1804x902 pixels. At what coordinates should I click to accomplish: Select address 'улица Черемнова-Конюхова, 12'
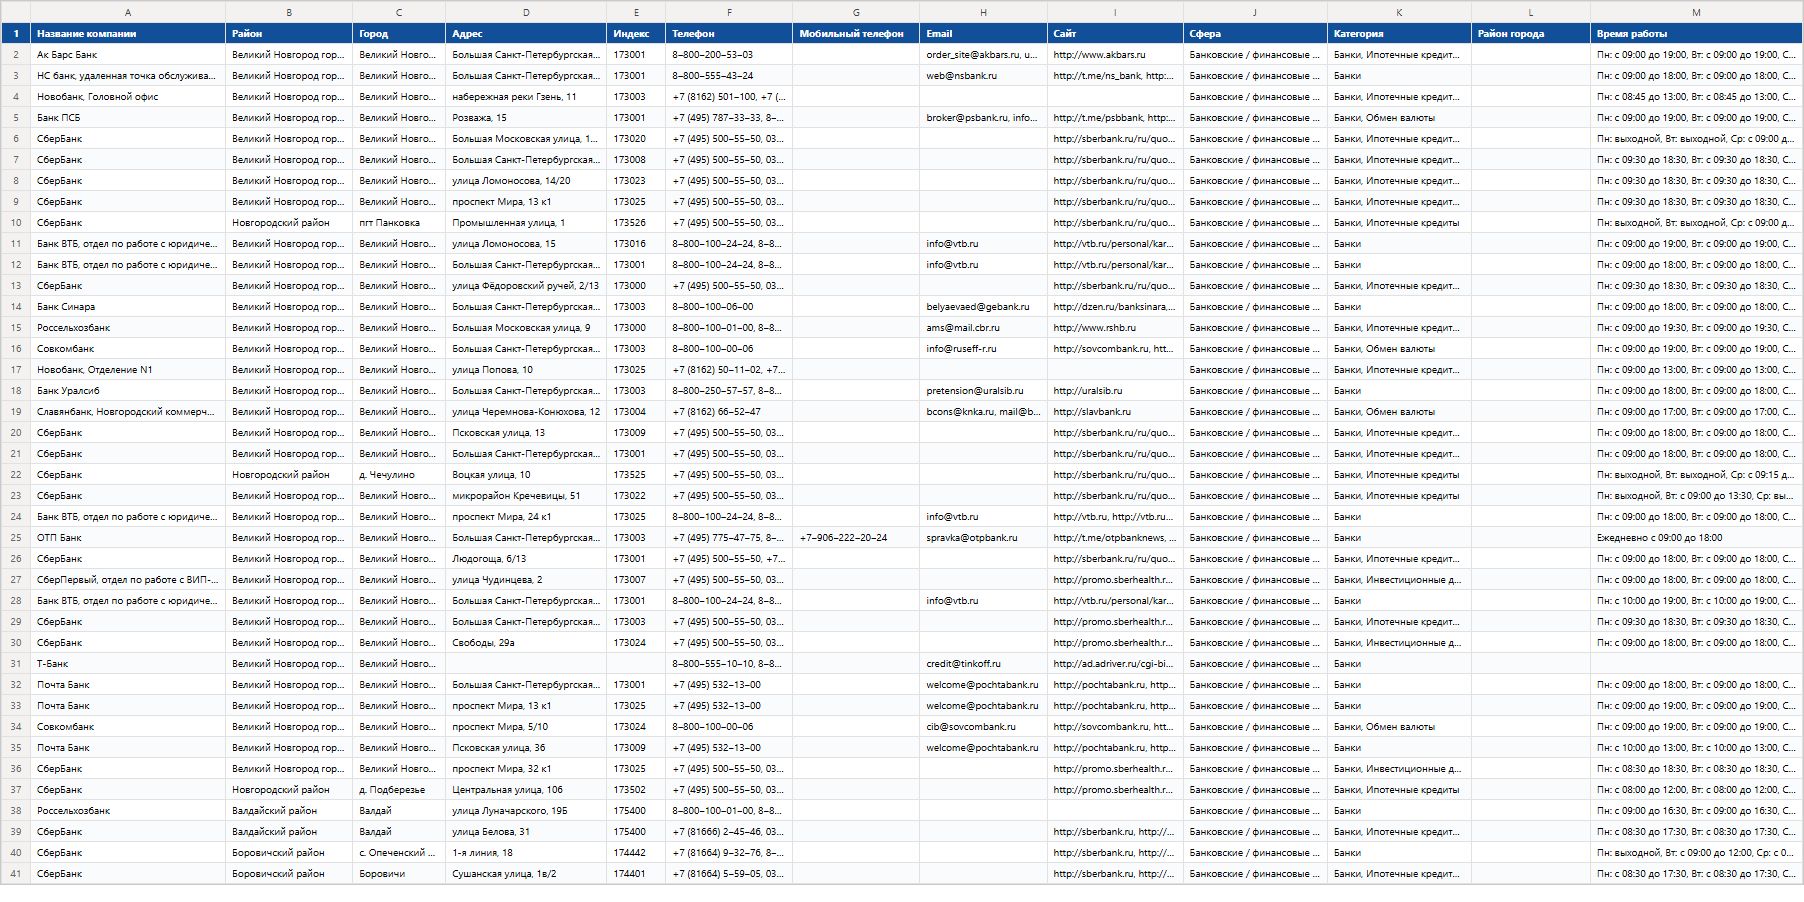pyautogui.click(x=526, y=412)
